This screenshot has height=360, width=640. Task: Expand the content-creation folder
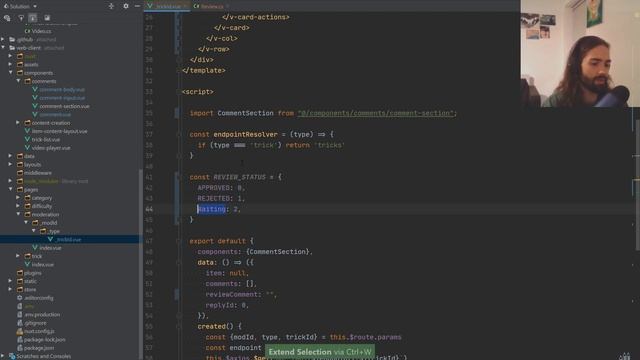coord(18,123)
